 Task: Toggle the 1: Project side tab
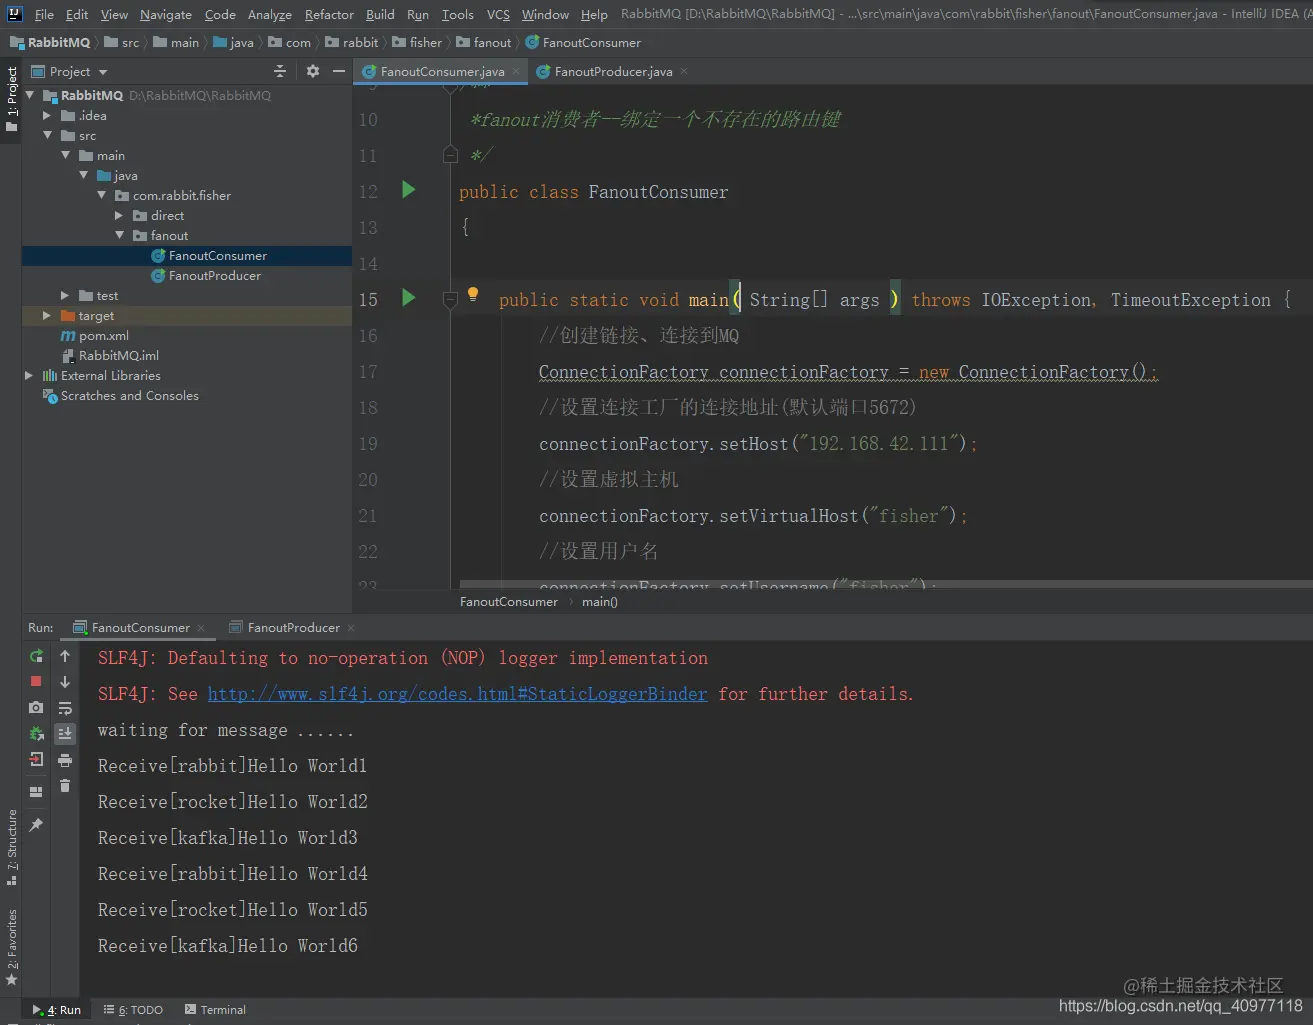coord(11,100)
